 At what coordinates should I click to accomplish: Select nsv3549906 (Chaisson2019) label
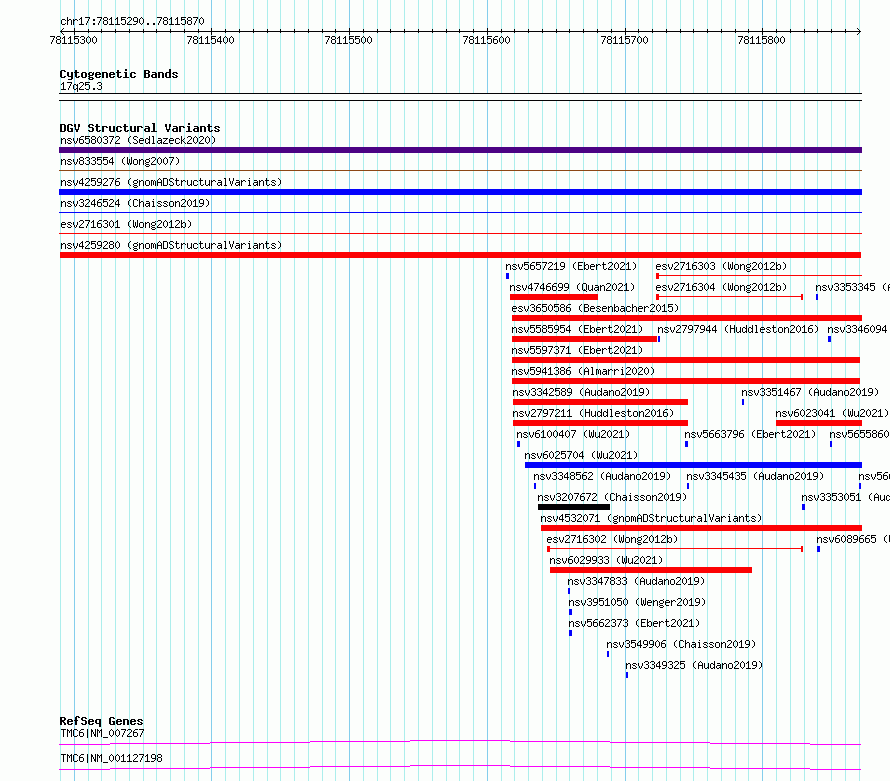[681, 644]
